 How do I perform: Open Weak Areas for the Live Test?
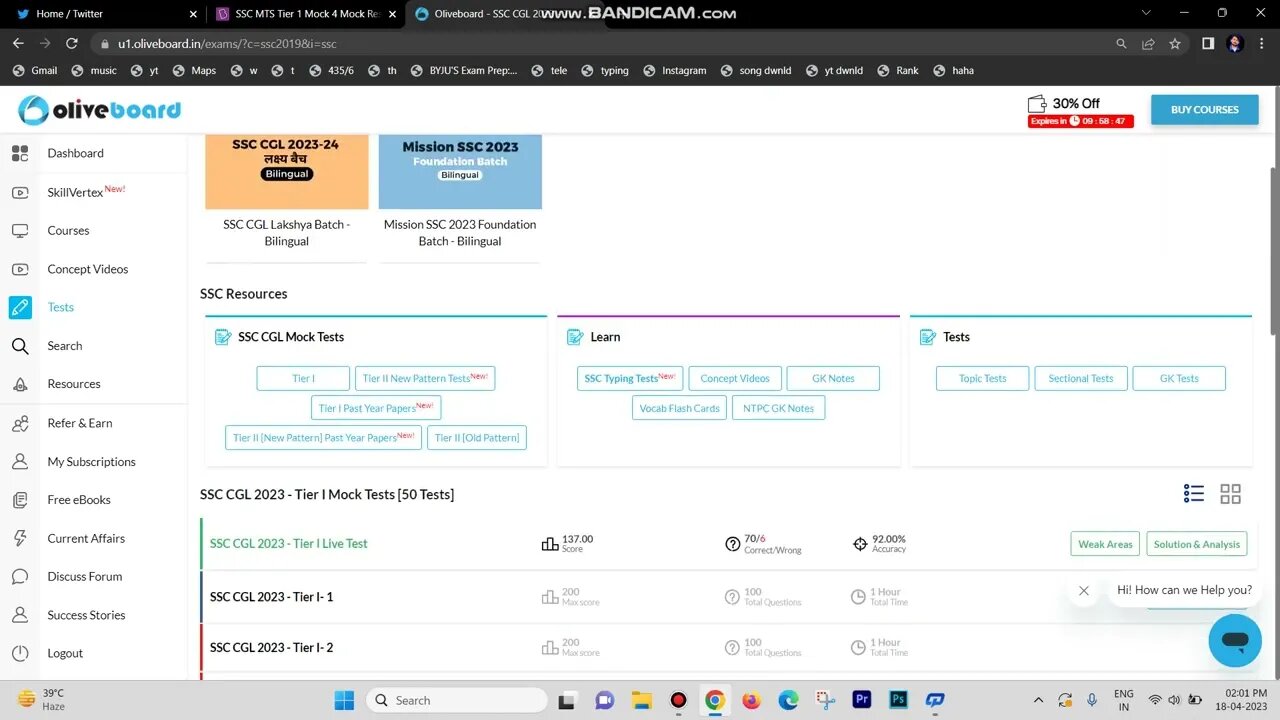(1105, 544)
